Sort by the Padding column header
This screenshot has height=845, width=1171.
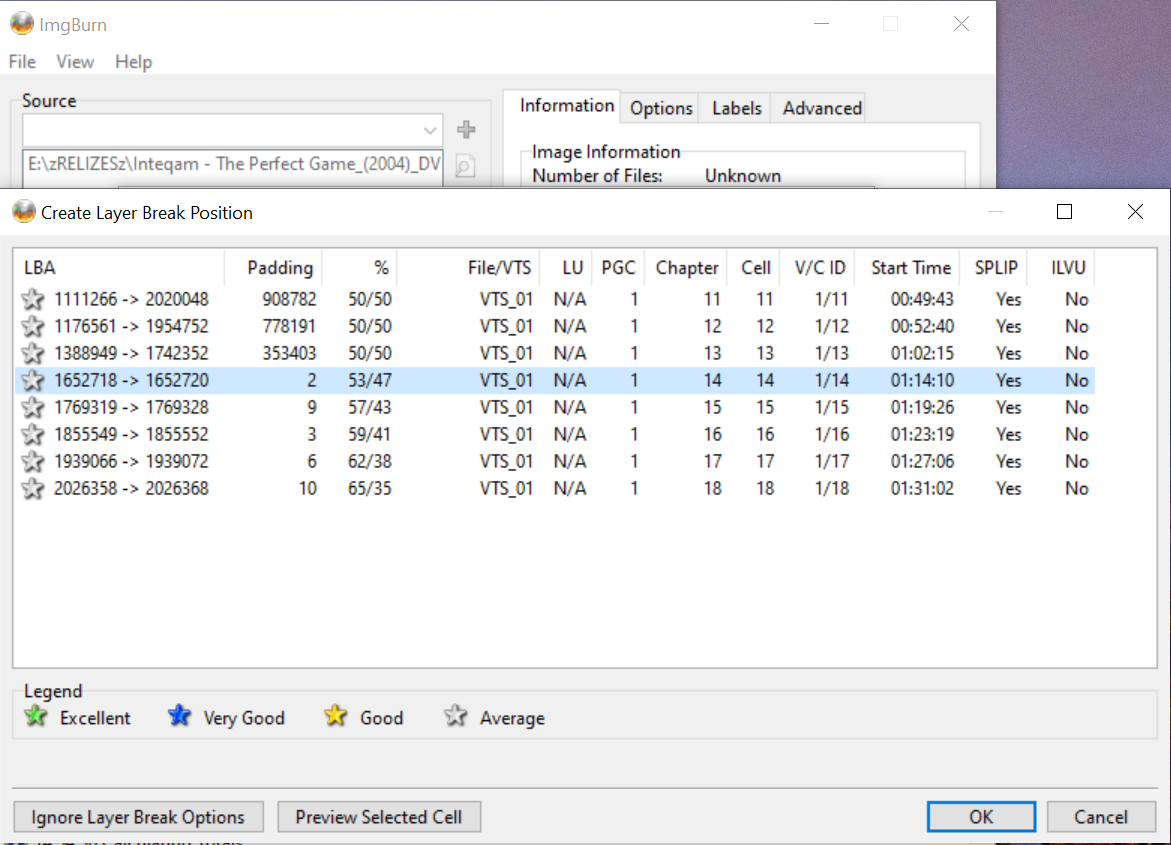(x=281, y=268)
